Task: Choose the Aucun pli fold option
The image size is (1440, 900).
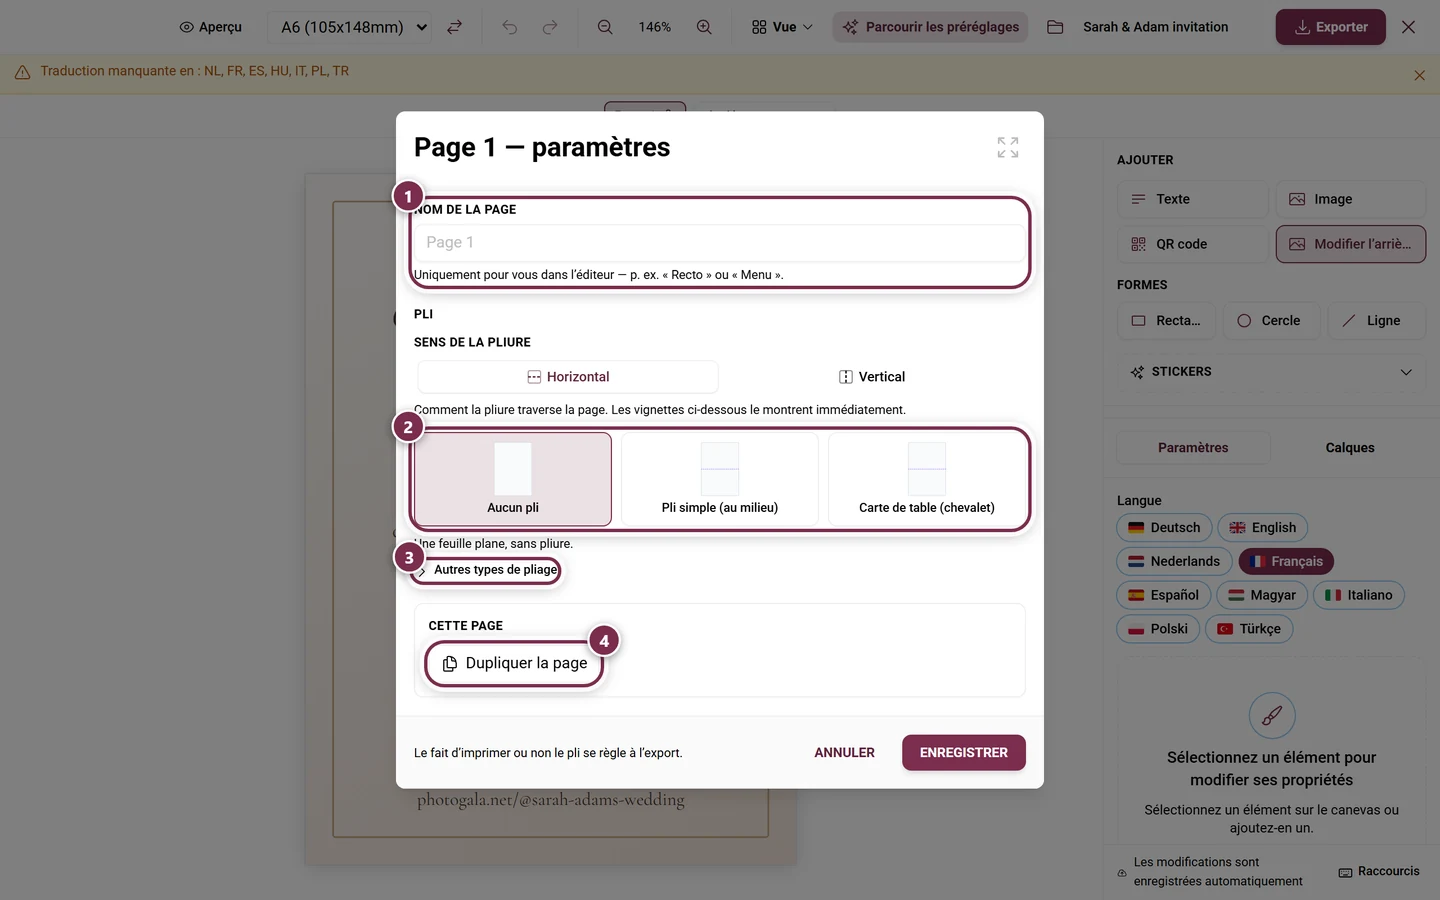Action: click(513, 479)
